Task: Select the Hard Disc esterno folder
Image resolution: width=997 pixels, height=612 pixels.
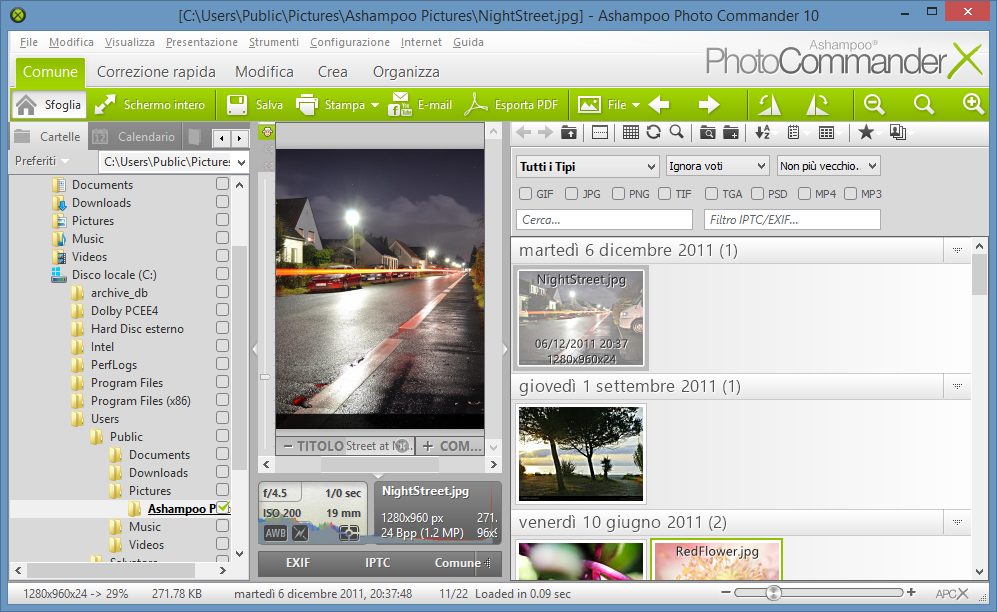Action: click(137, 329)
